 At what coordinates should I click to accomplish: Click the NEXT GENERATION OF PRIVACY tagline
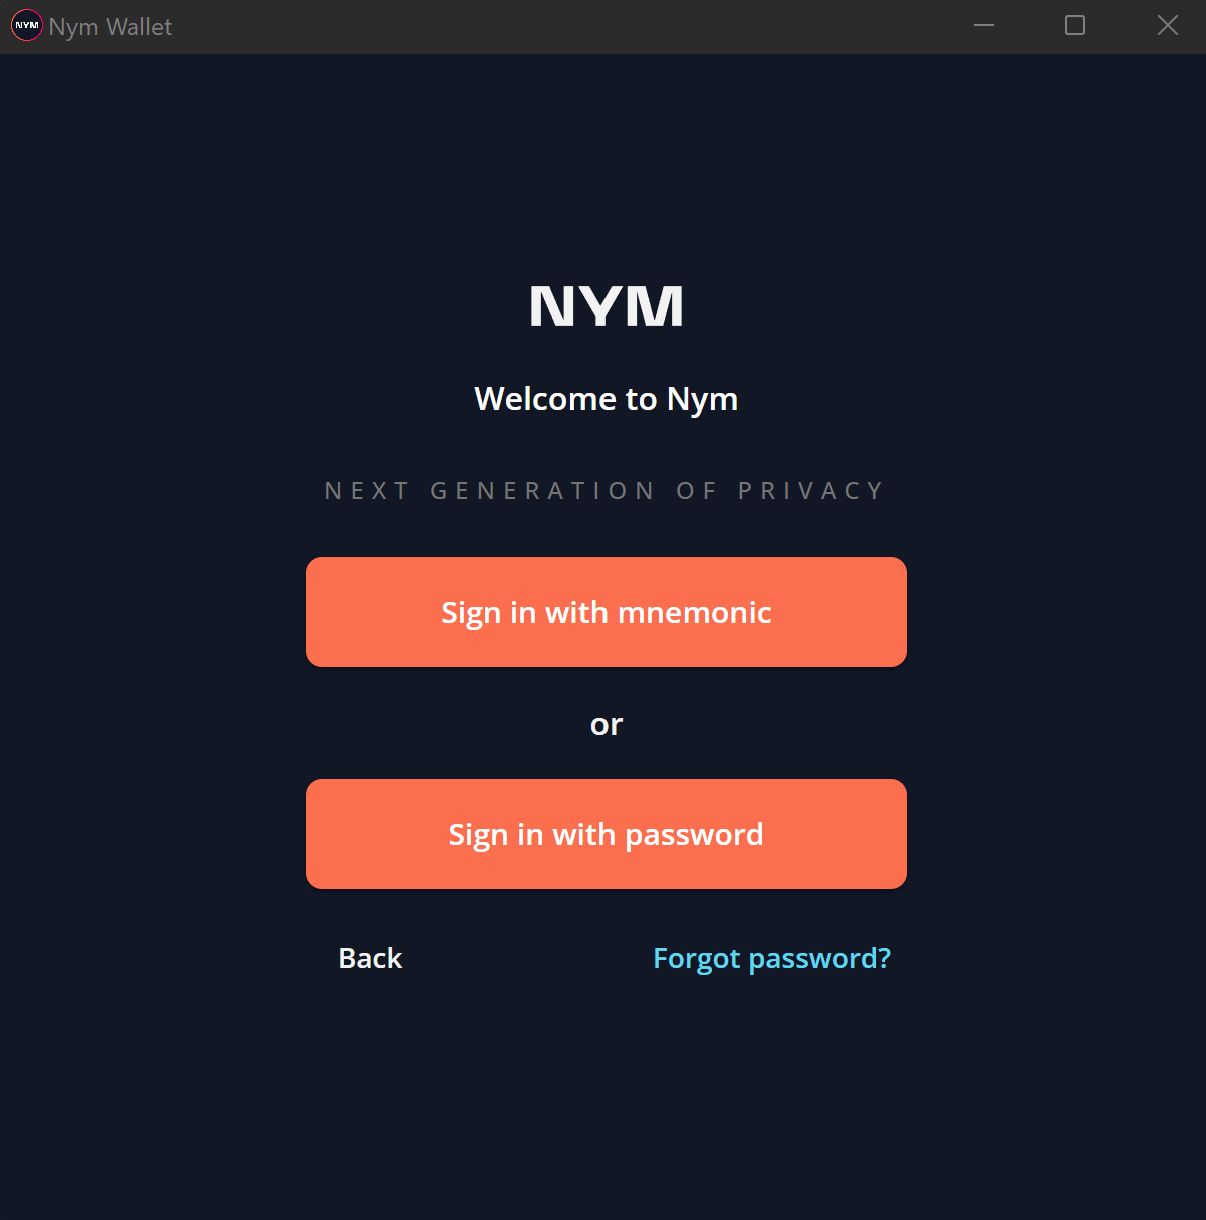605,491
